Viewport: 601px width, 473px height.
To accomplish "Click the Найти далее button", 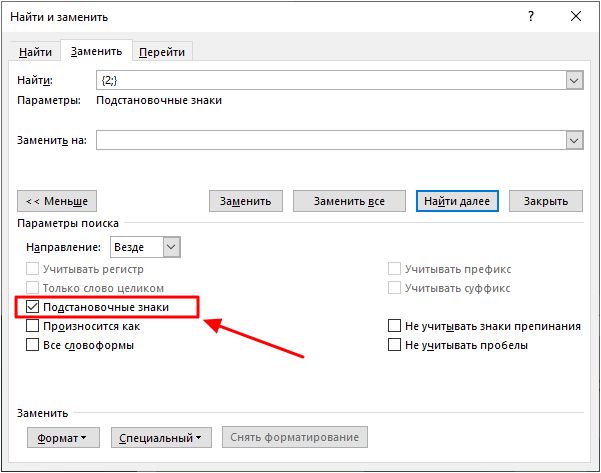I will coord(457,201).
